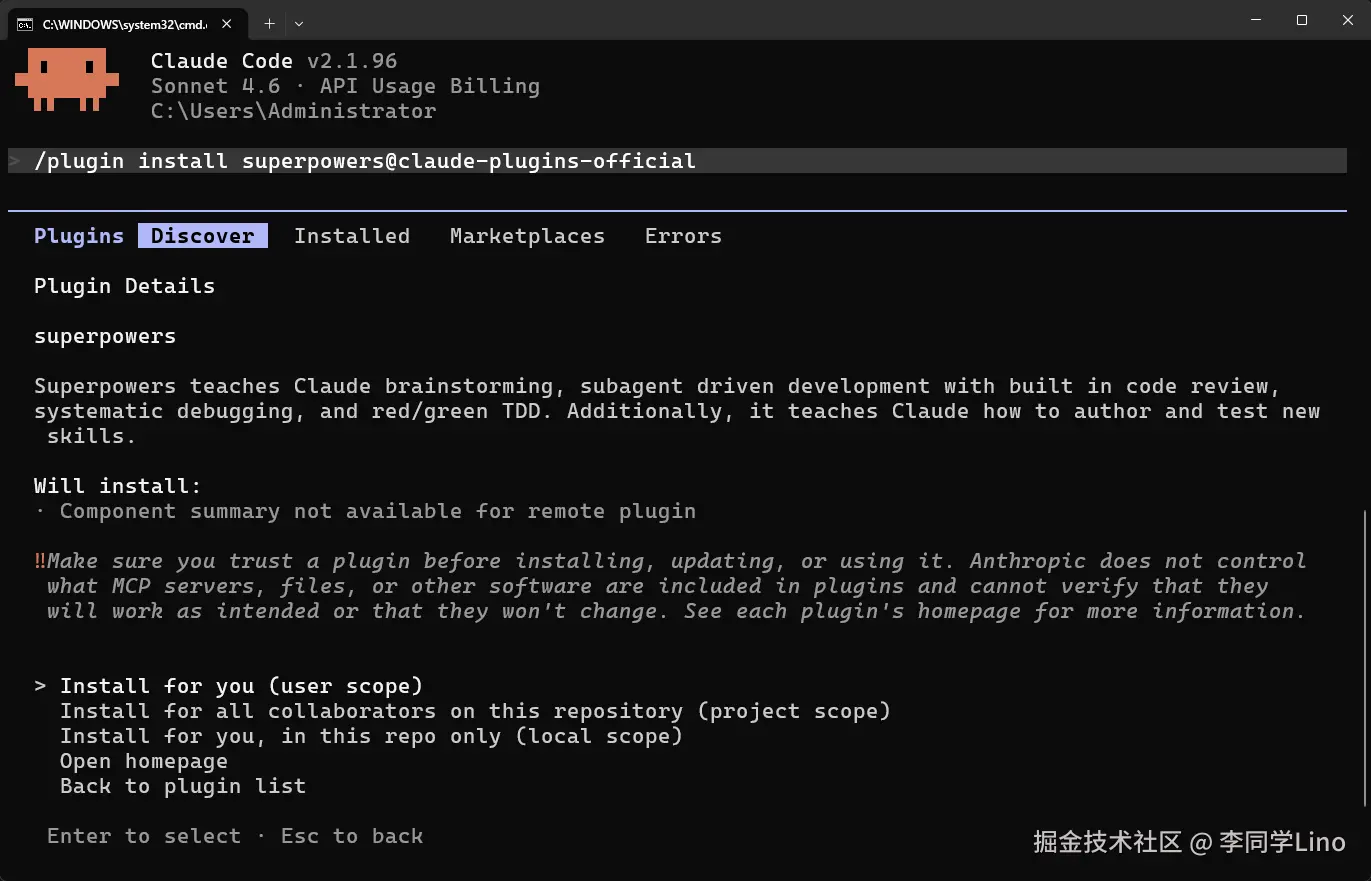Open a new tab with the plus button
The width and height of the screenshot is (1371, 881).
[269, 23]
